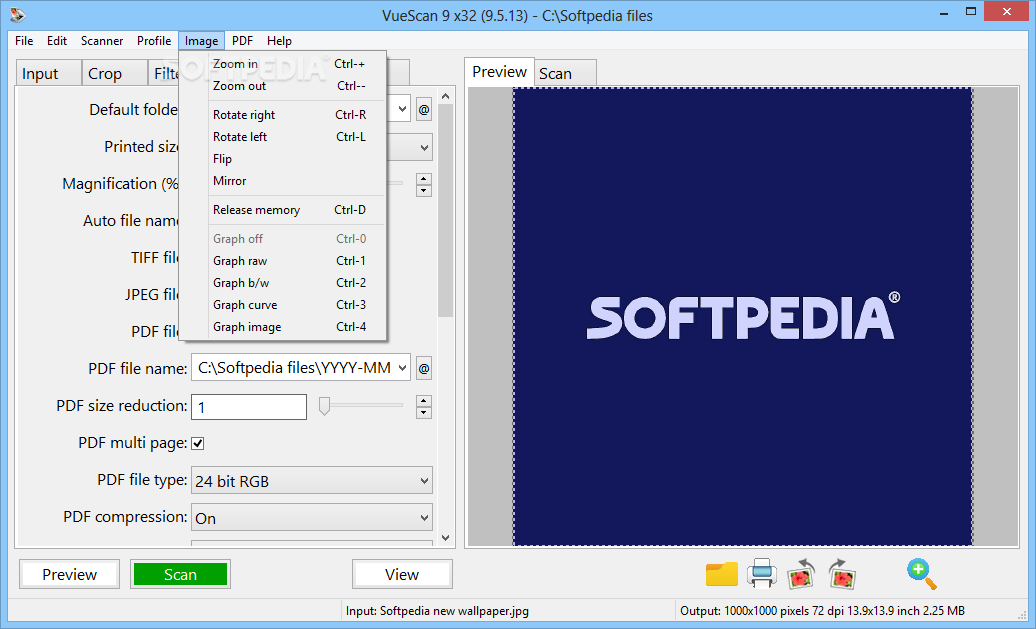
Task: Choose Release memory menu entry
Action: tap(283, 210)
